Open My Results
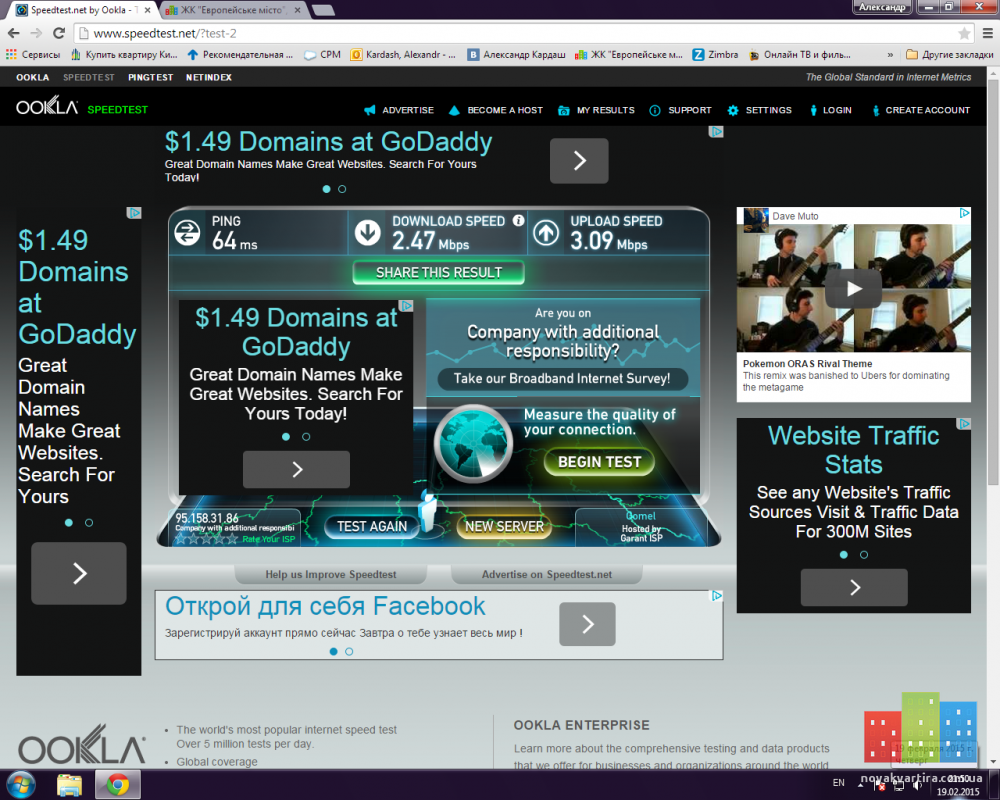This screenshot has width=1000, height=800. coord(596,110)
